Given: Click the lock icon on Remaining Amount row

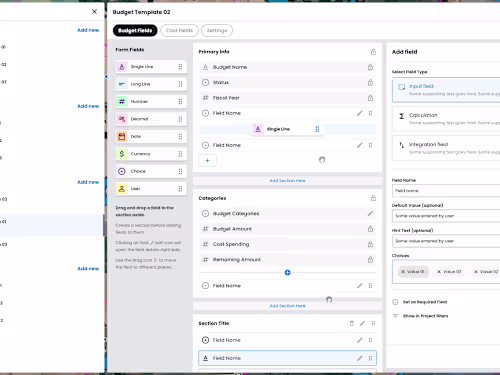Looking at the screenshot, I should (x=370, y=259).
